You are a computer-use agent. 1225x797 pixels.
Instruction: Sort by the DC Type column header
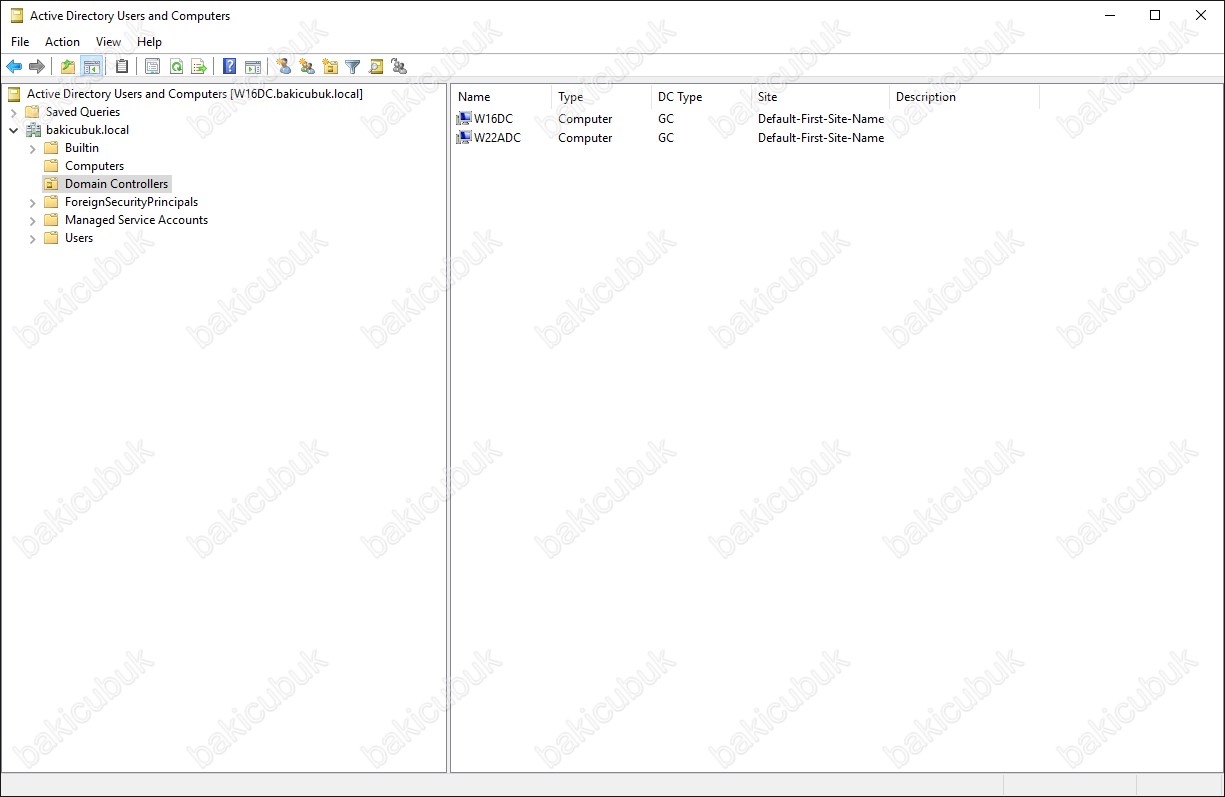[701, 97]
